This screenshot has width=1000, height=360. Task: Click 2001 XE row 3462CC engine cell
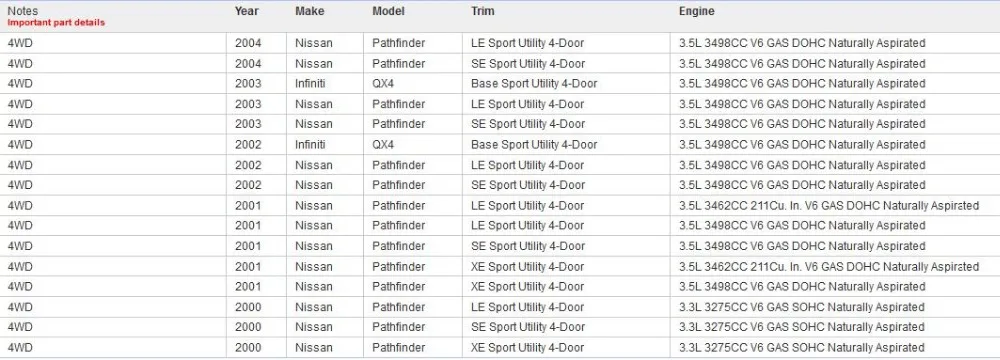[x=835, y=267]
